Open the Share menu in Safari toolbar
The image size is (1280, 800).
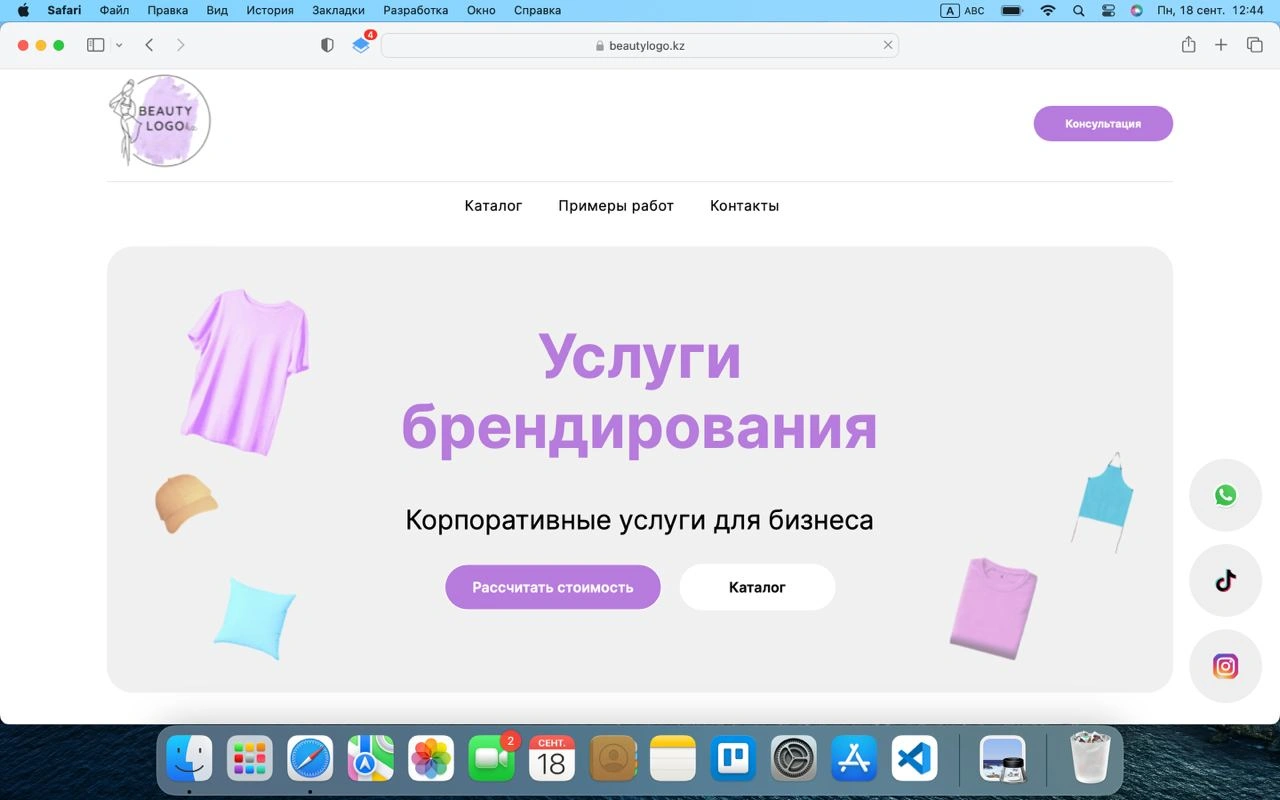pyautogui.click(x=1188, y=45)
